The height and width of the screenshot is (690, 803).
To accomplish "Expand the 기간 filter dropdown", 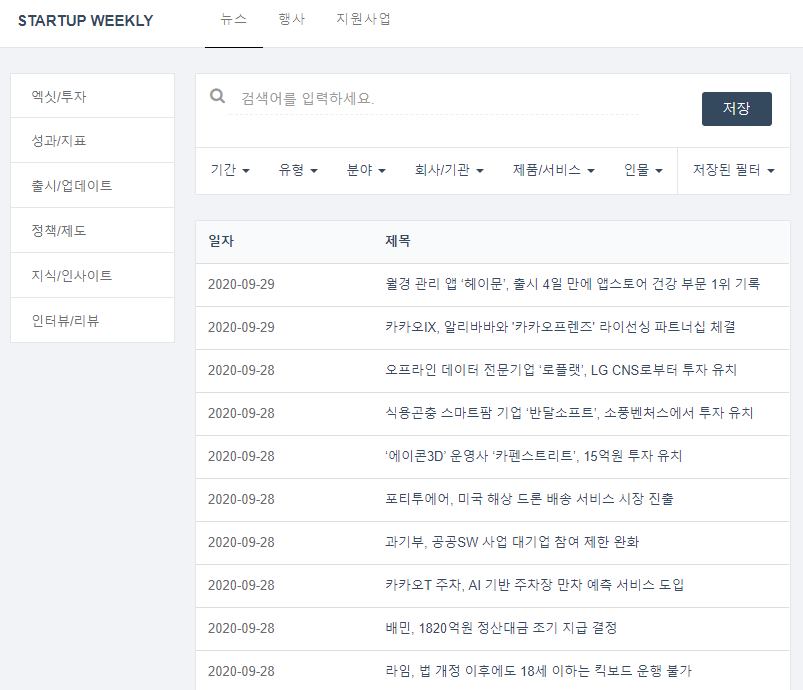I will click(x=230, y=170).
